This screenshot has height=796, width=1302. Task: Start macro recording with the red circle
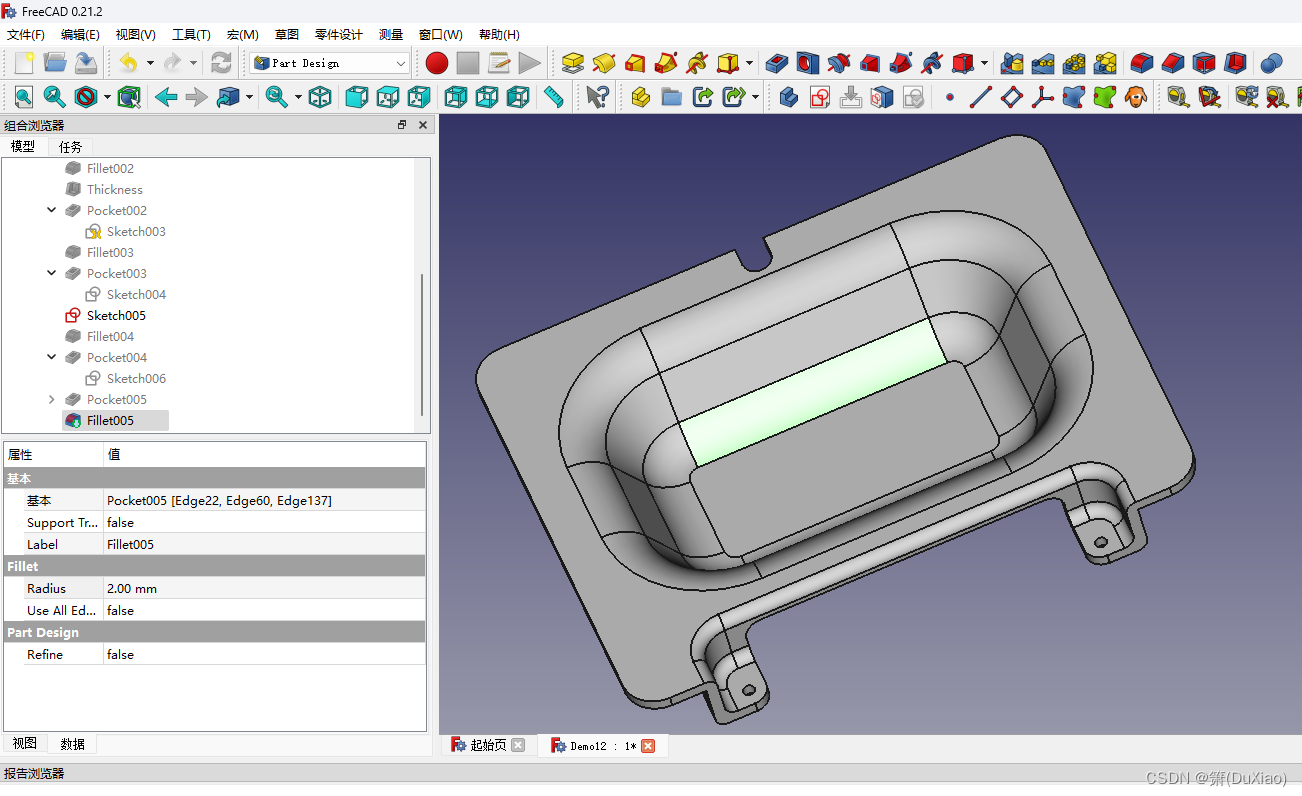pos(437,63)
